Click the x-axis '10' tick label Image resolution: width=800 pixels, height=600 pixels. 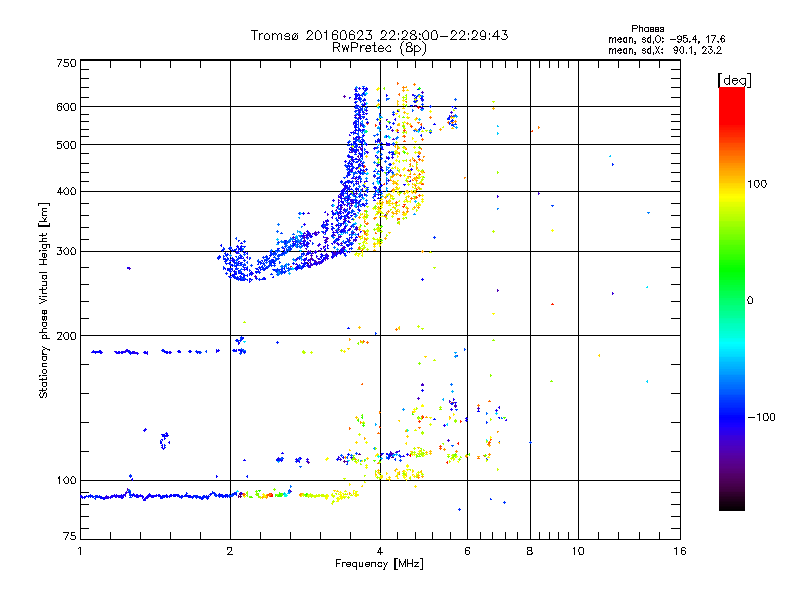578,551
